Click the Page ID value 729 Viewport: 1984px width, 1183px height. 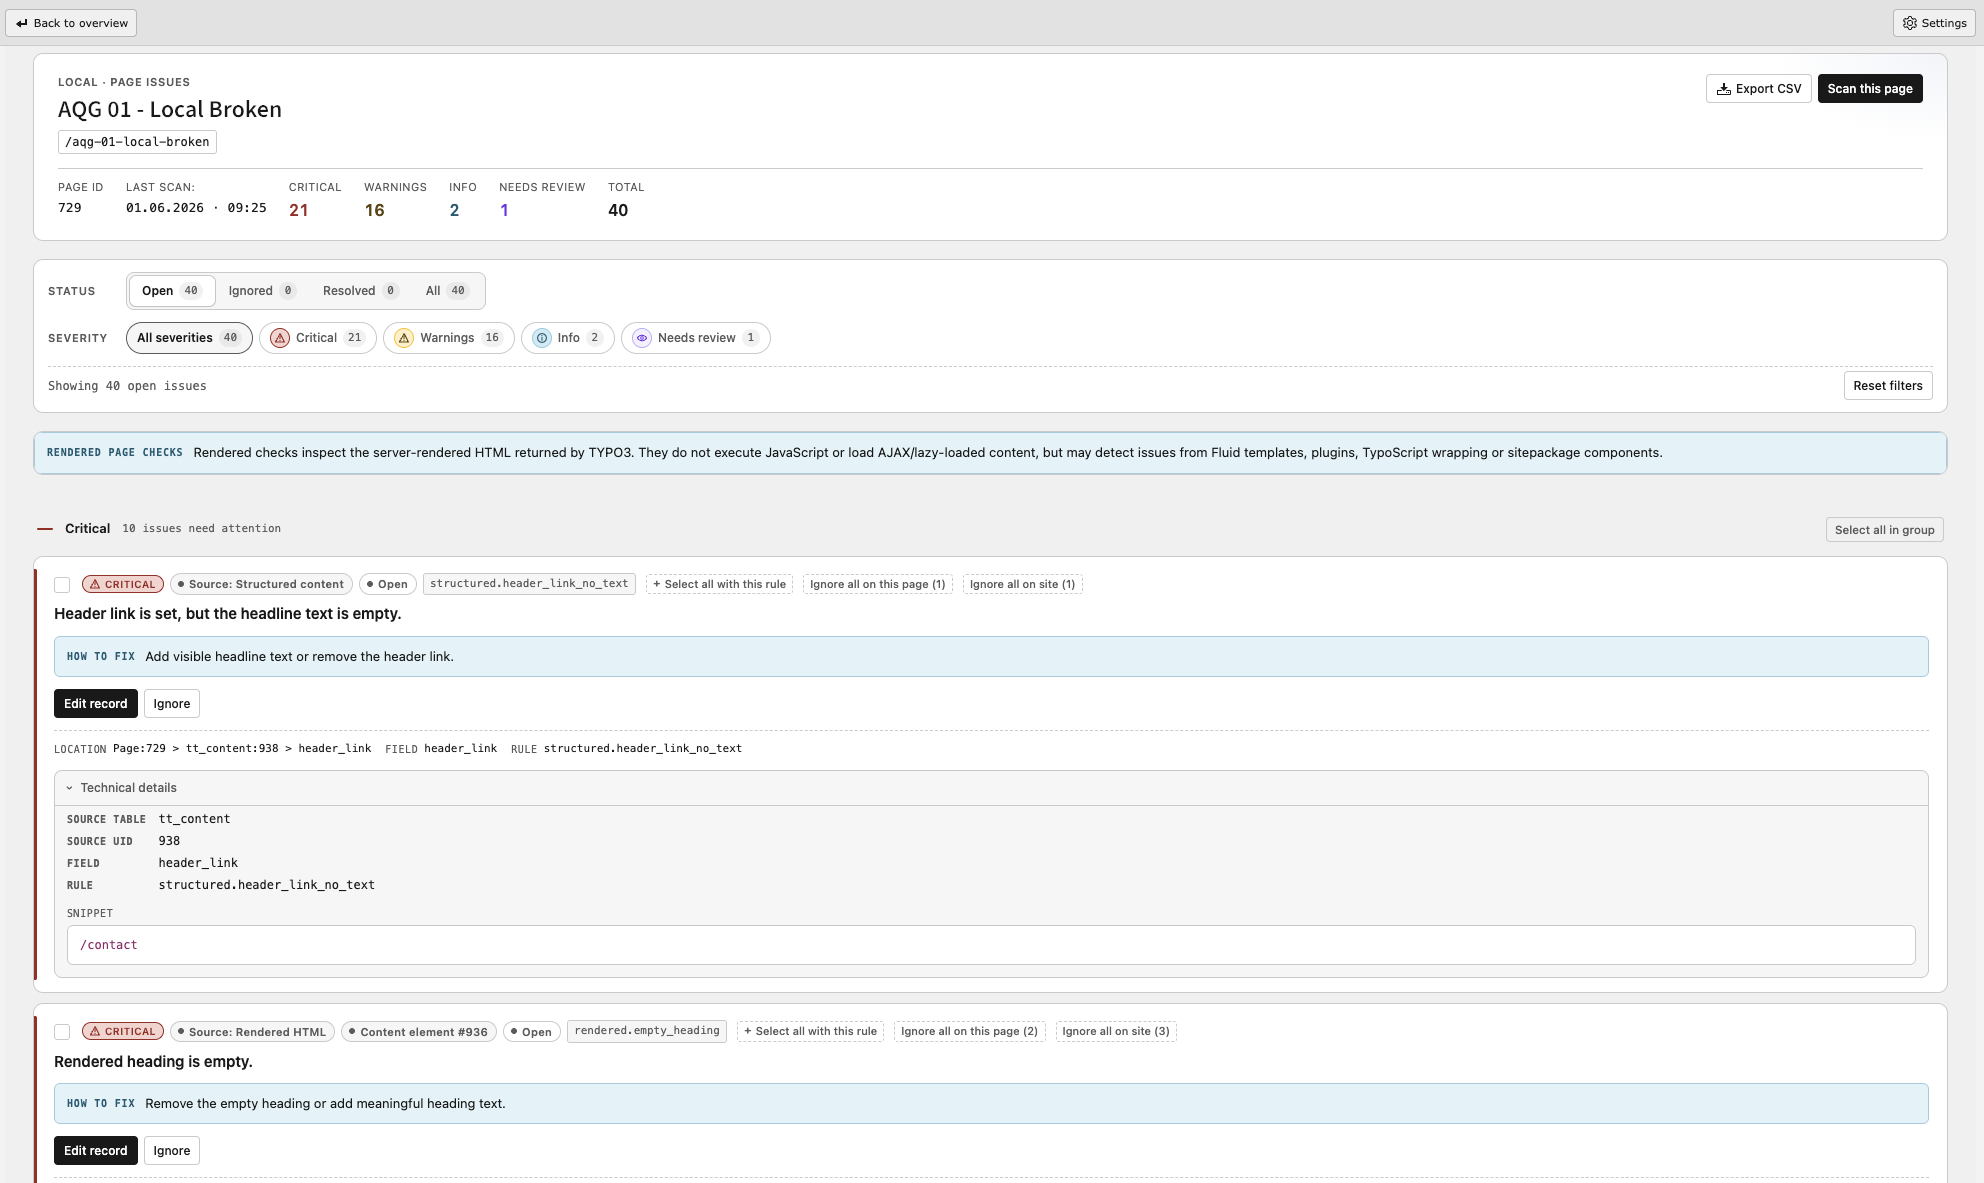70,208
